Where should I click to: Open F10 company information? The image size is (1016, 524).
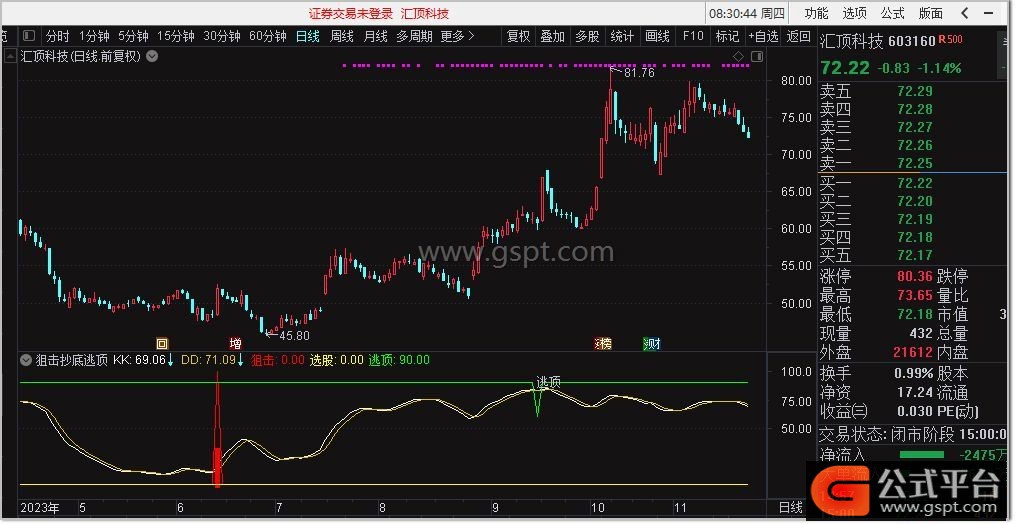tap(693, 36)
